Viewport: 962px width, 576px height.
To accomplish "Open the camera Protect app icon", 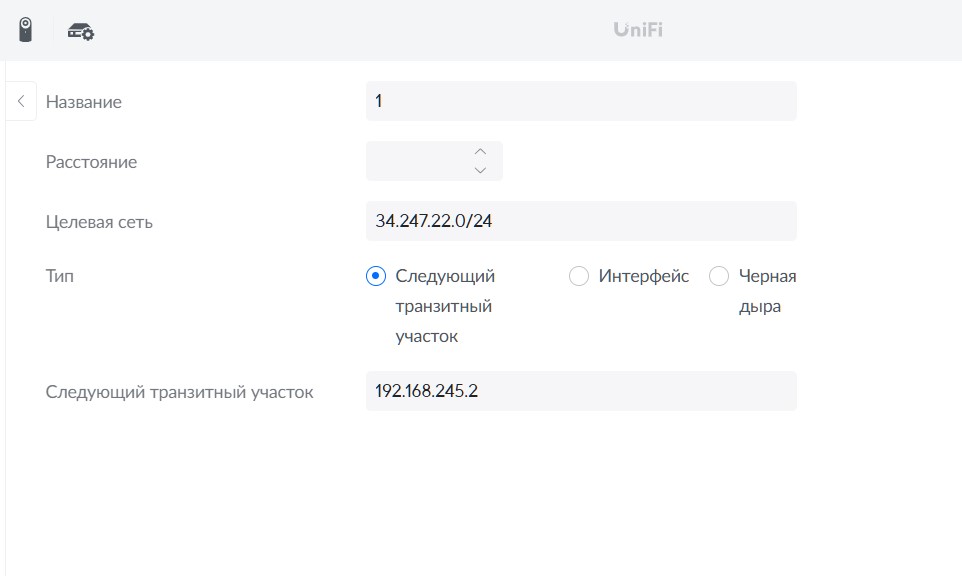I will pyautogui.click(x=25, y=29).
